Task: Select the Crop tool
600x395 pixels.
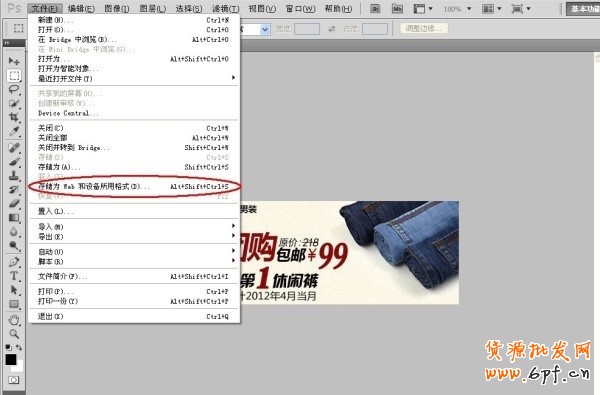Action: [x=14, y=117]
